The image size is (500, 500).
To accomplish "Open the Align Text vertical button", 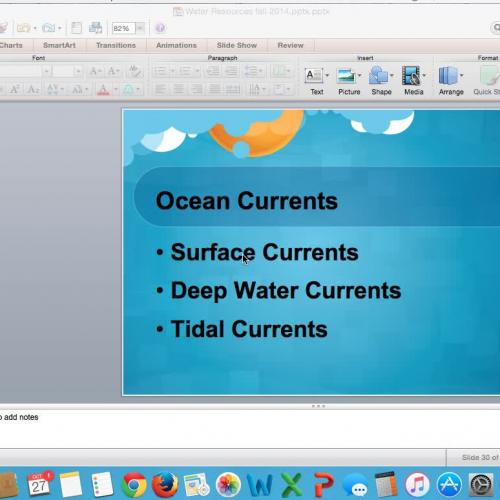I will 281,89.
